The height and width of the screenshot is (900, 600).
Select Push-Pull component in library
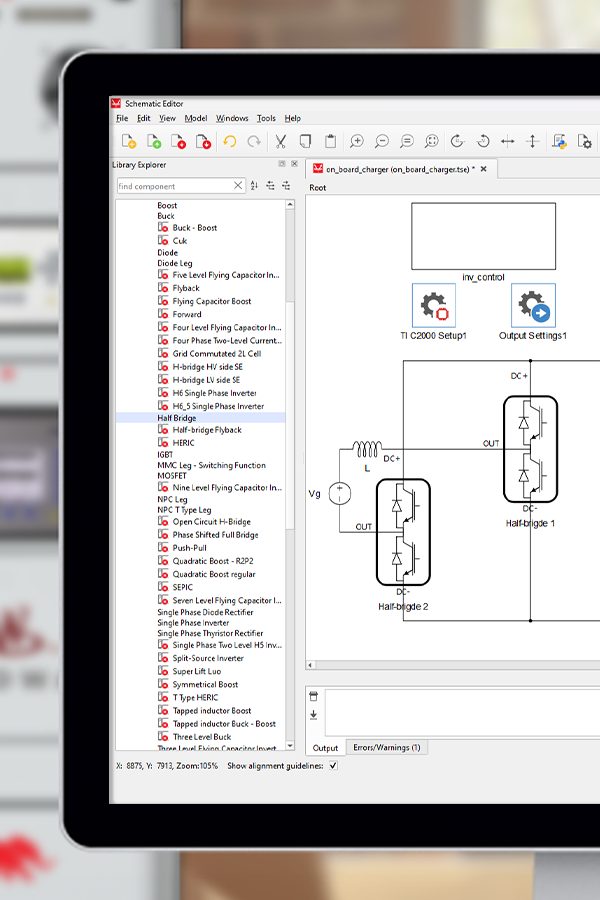coord(189,548)
